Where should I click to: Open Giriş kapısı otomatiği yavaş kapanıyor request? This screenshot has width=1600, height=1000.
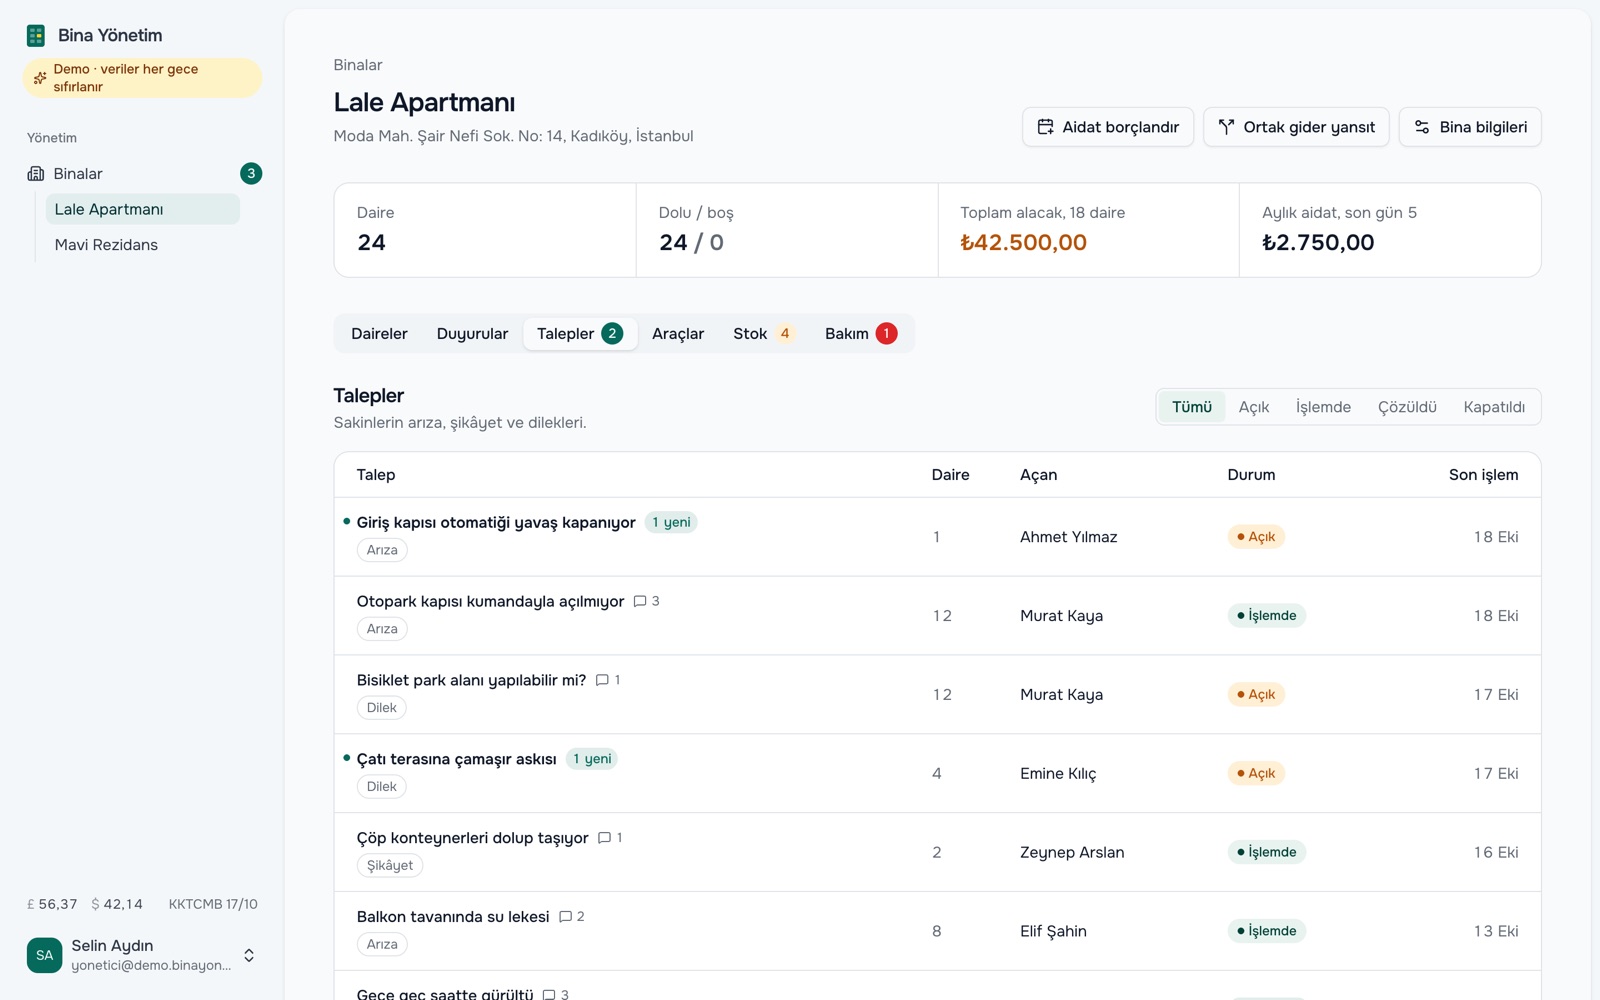click(x=496, y=523)
